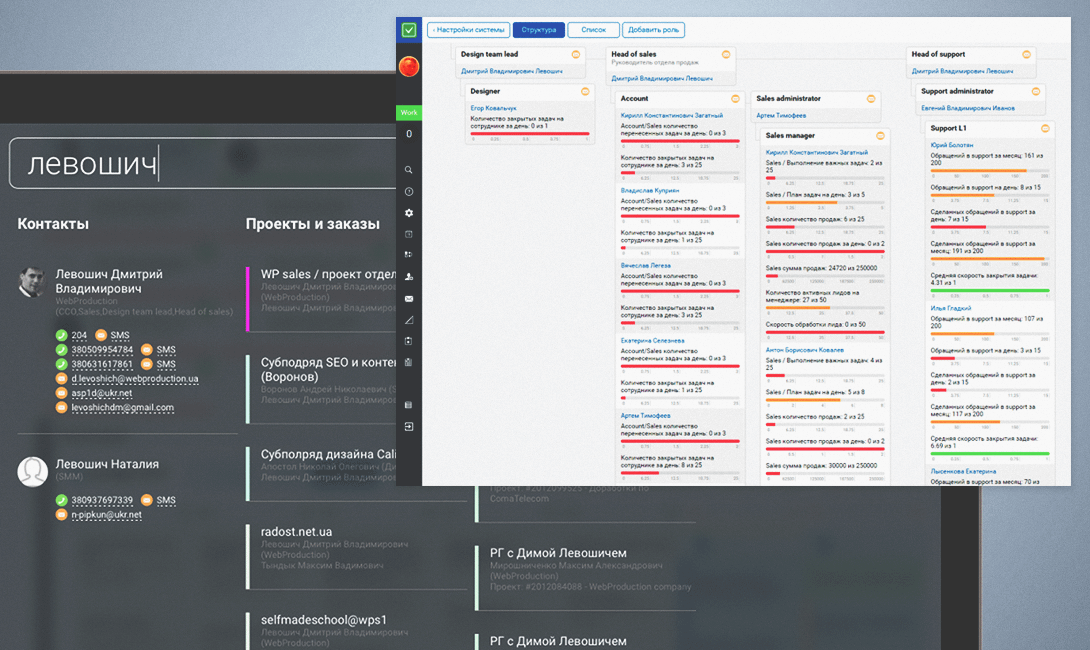
Task: Open Евгений Владимирович Иванов under Support administrator
Action: coord(968,108)
